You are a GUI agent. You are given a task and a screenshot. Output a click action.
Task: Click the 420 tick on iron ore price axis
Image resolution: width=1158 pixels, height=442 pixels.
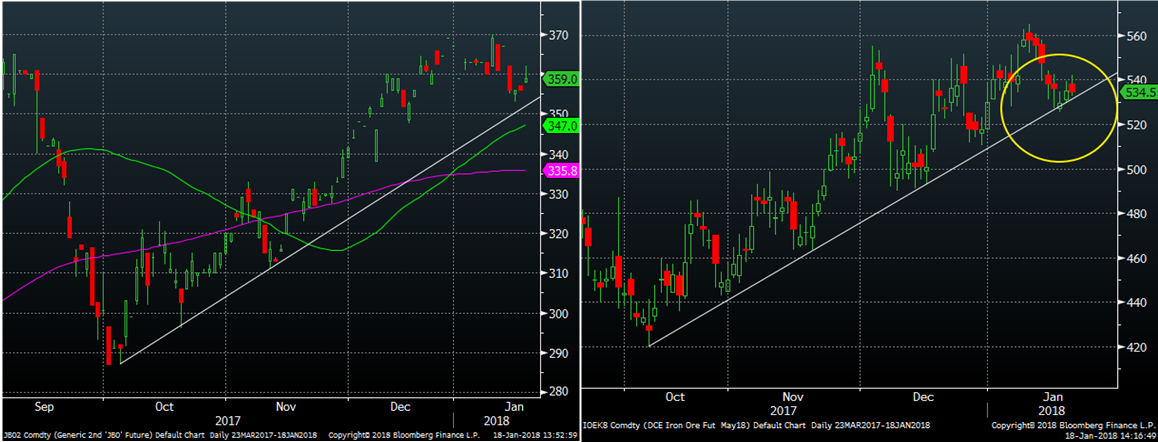(1134, 348)
